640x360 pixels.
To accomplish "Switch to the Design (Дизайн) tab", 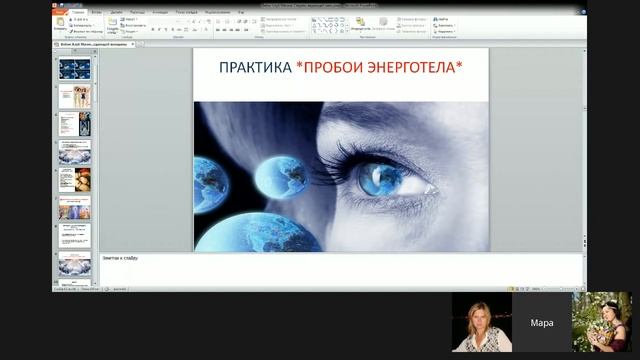I will coord(116,12).
